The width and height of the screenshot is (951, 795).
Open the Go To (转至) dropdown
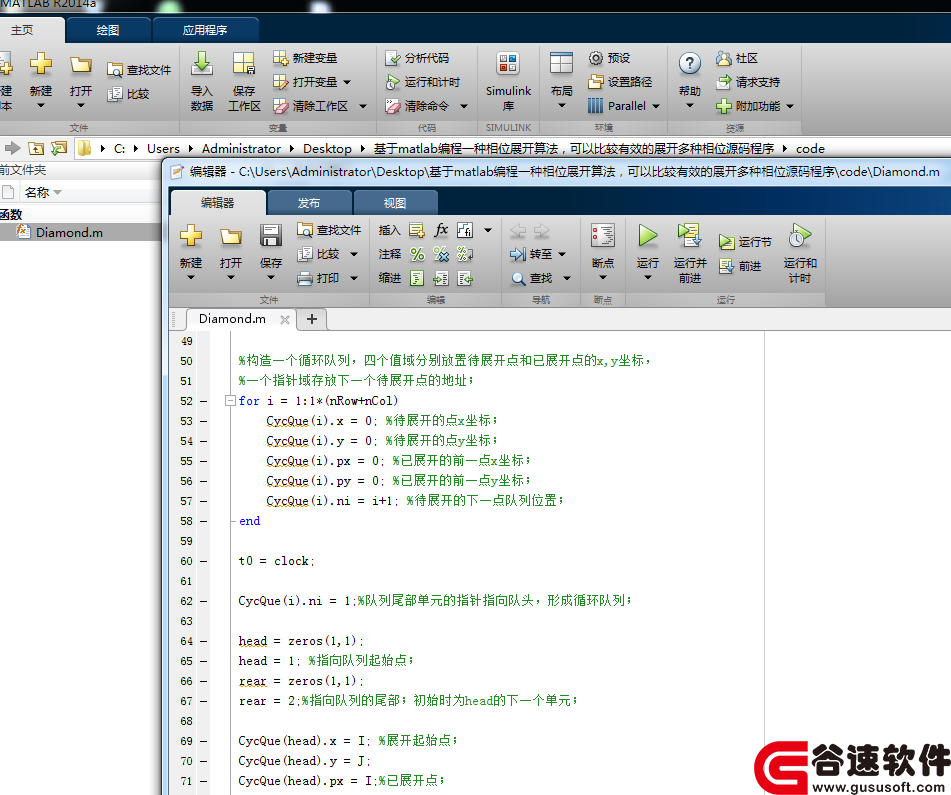(x=562, y=254)
